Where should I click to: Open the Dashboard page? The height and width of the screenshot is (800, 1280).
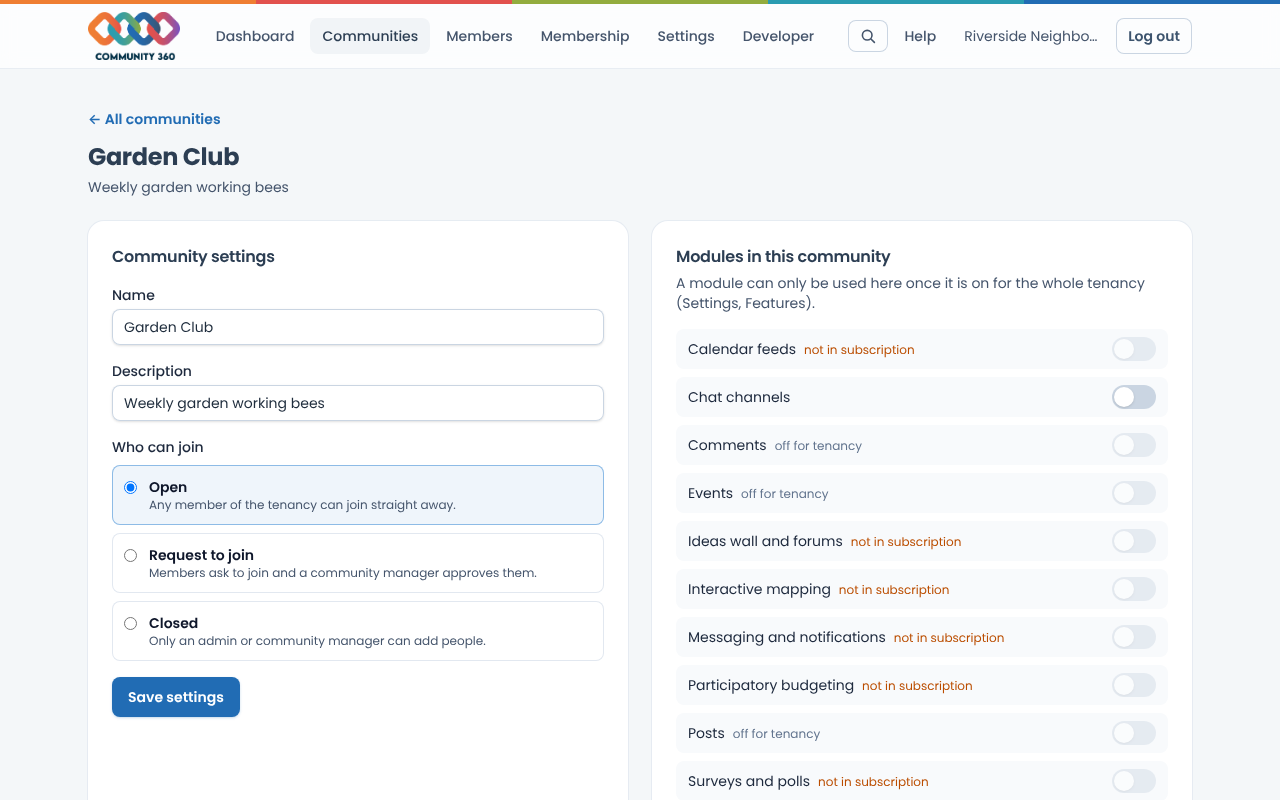[x=255, y=36]
